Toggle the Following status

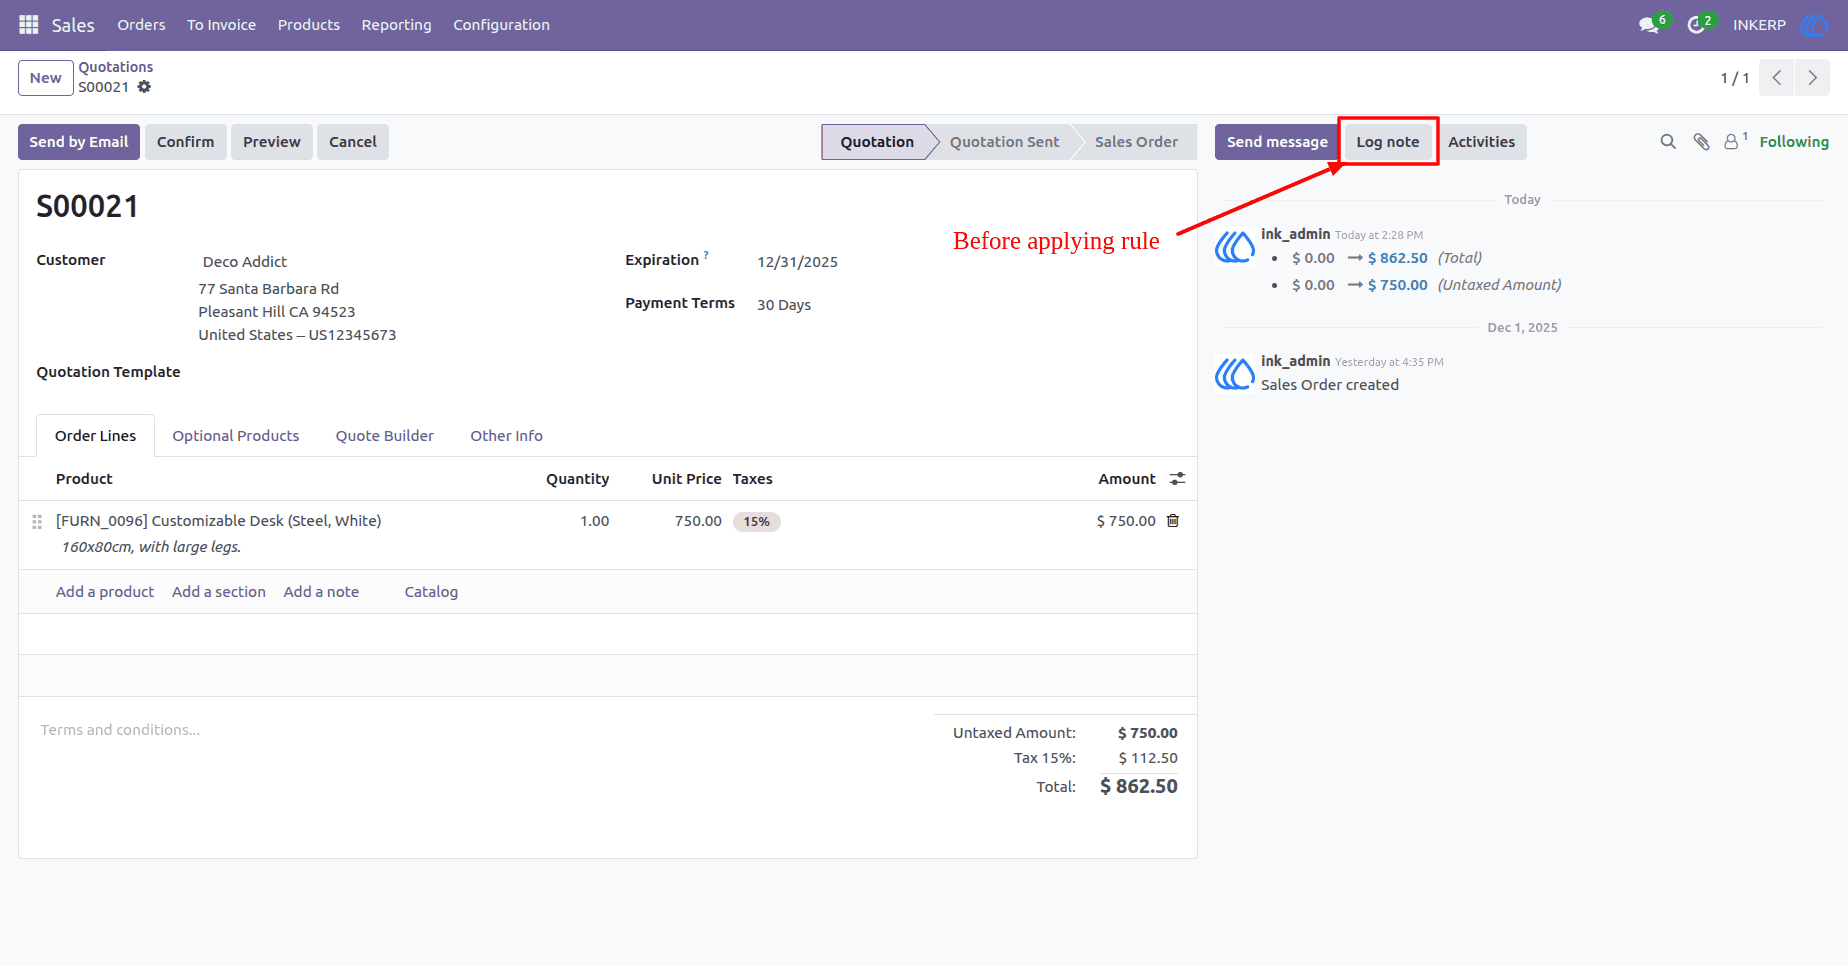tap(1794, 142)
